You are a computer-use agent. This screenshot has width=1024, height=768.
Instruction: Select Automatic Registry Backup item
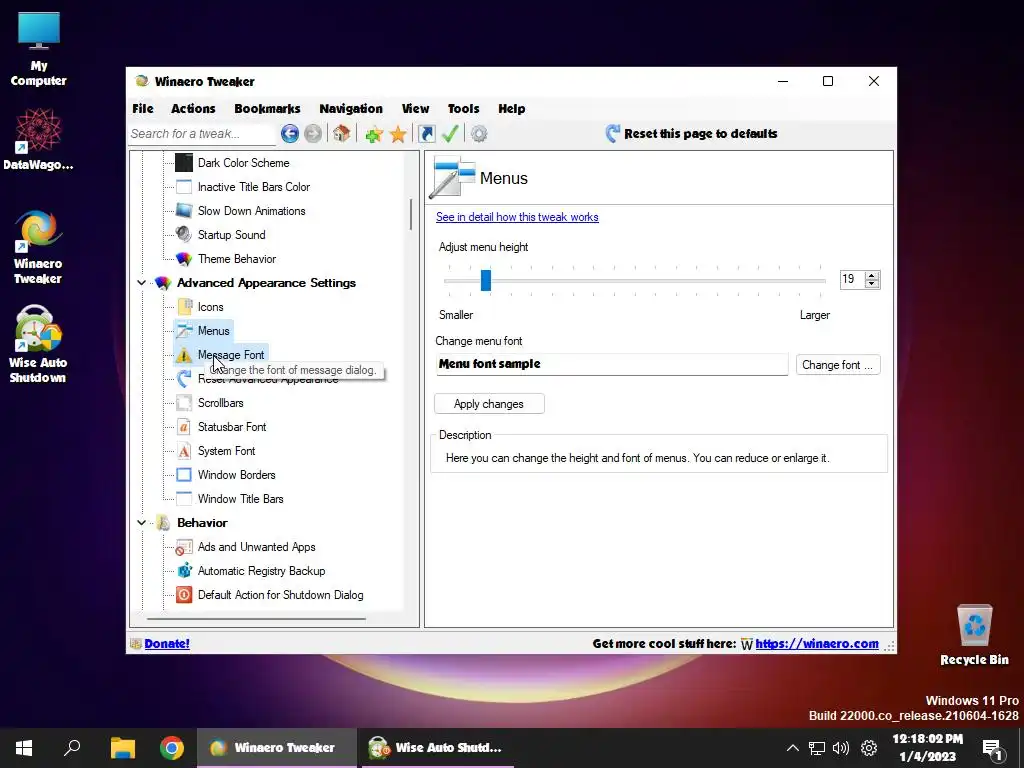pyautogui.click(x=261, y=571)
